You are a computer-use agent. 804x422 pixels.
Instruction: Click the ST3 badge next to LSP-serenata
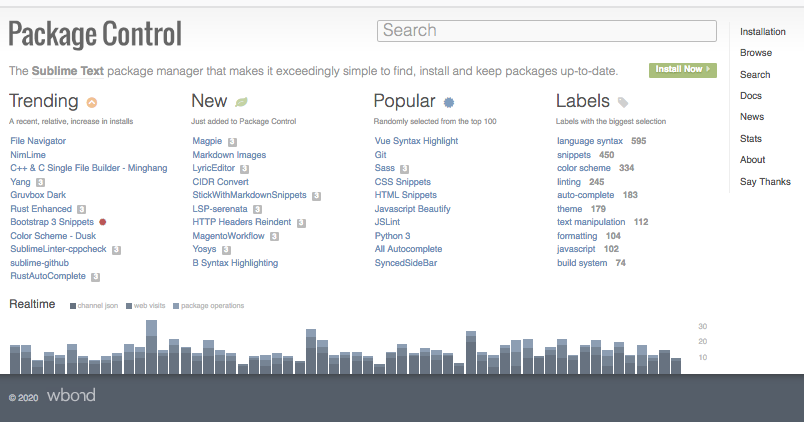[x=257, y=209]
